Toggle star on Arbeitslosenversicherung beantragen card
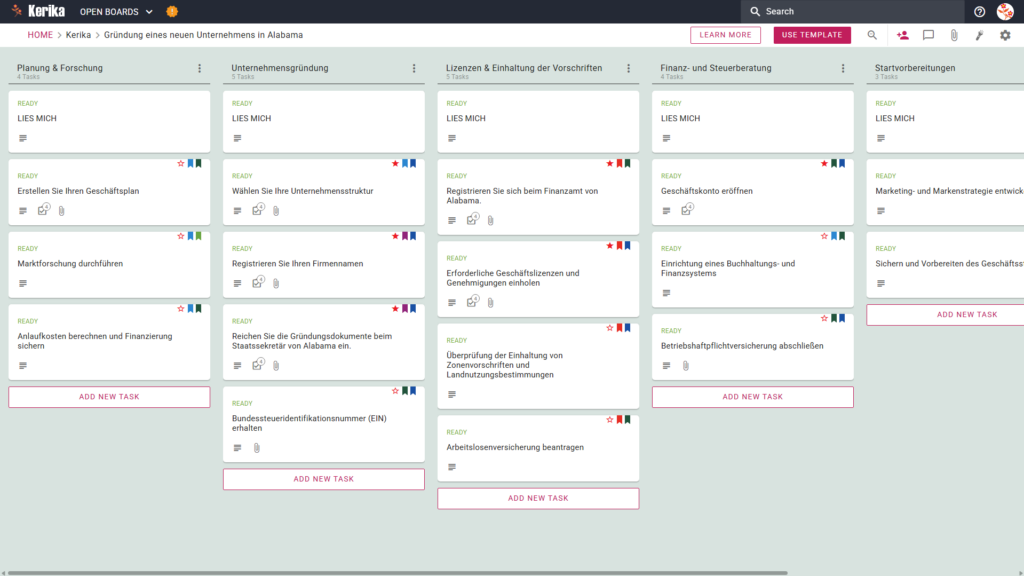The image size is (1024, 576). pos(610,419)
